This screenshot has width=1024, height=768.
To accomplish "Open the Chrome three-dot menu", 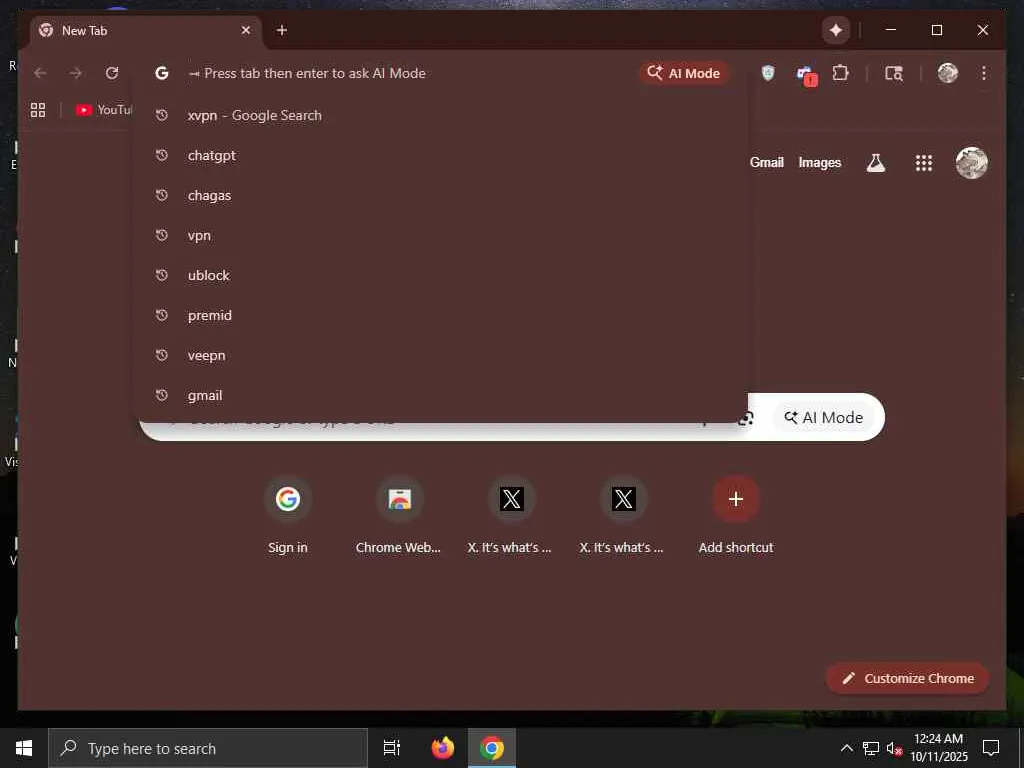I will click(x=984, y=73).
